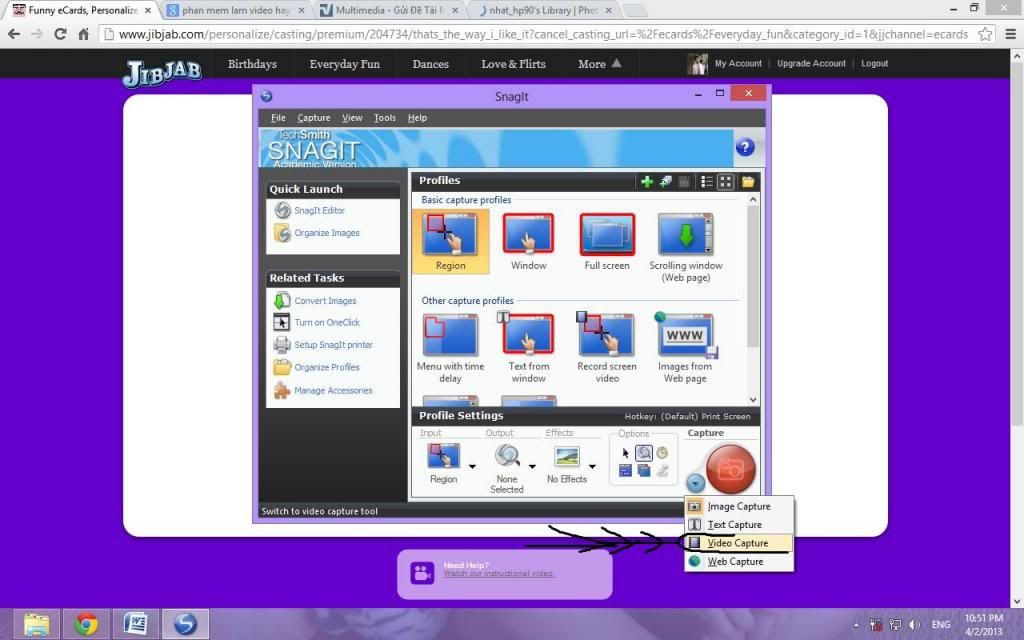
Task: Open the More dropdown in JibJab navigation
Action: [600, 64]
